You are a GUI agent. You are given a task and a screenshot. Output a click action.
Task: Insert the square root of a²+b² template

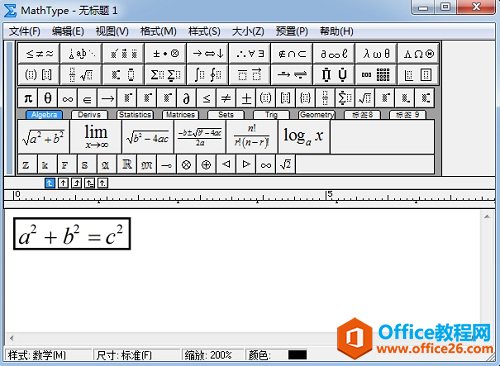click(x=43, y=137)
